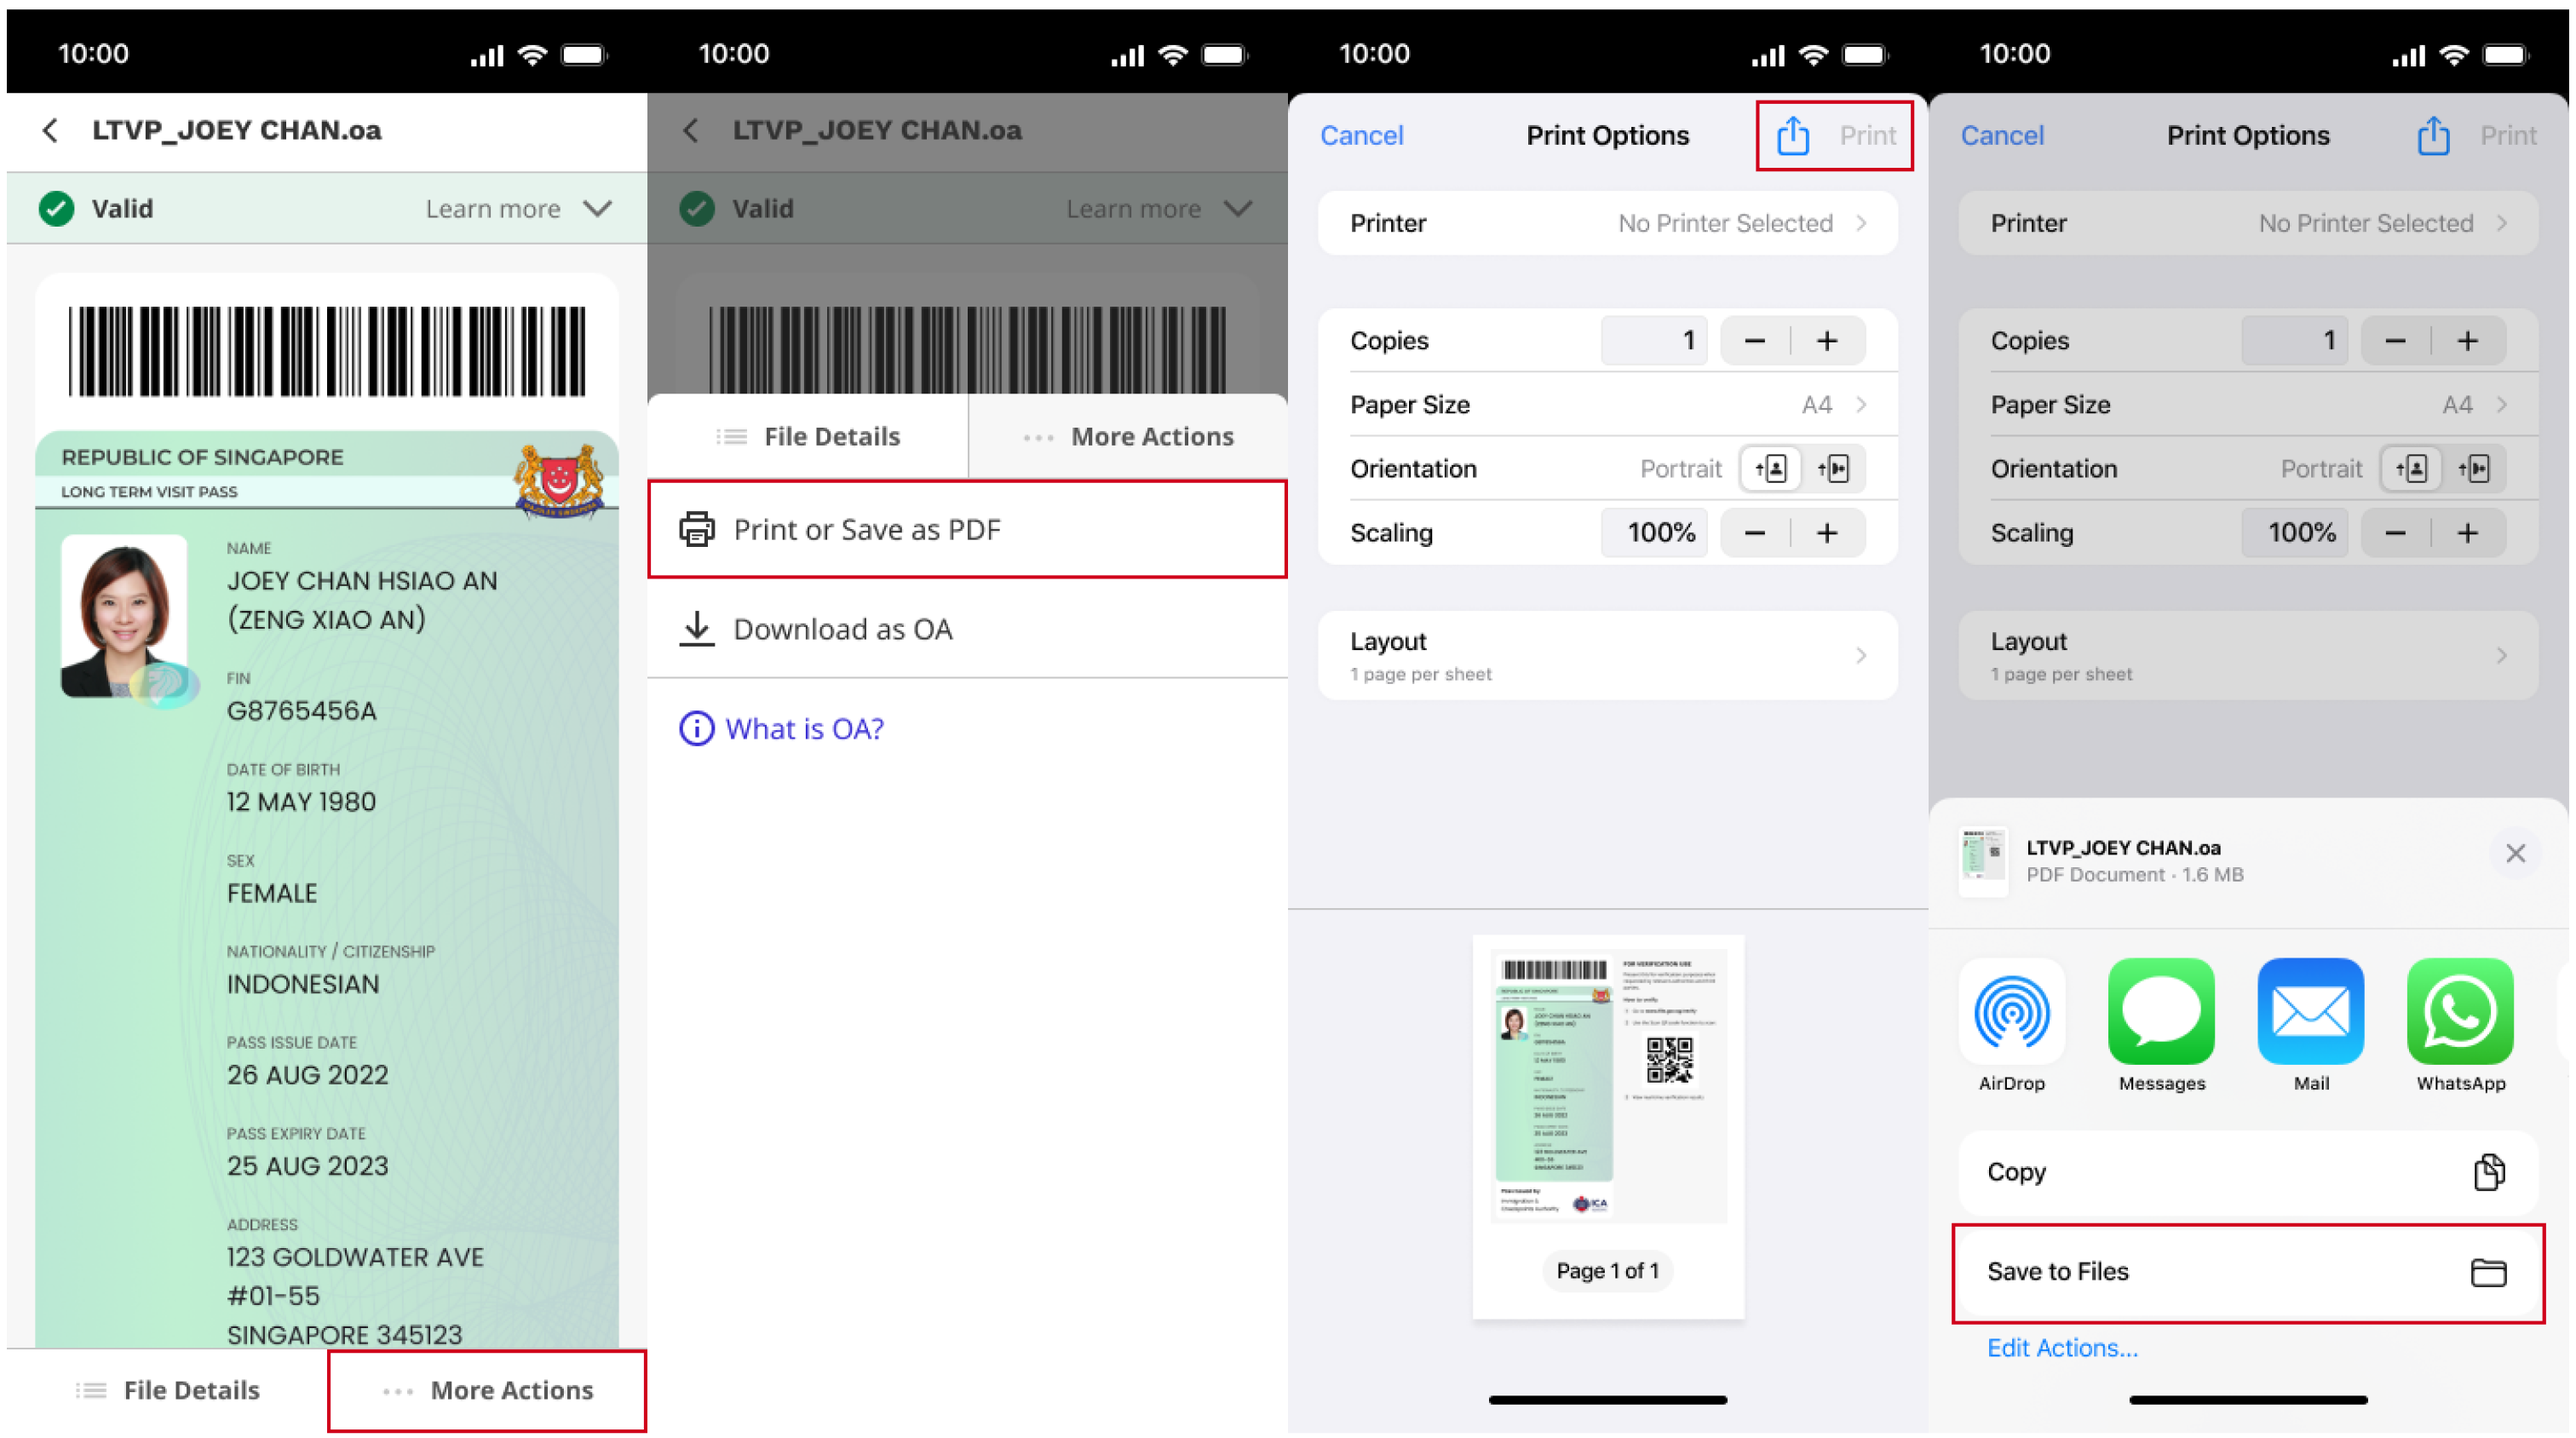Tap share icon next to highlighted Print

click(x=1792, y=136)
